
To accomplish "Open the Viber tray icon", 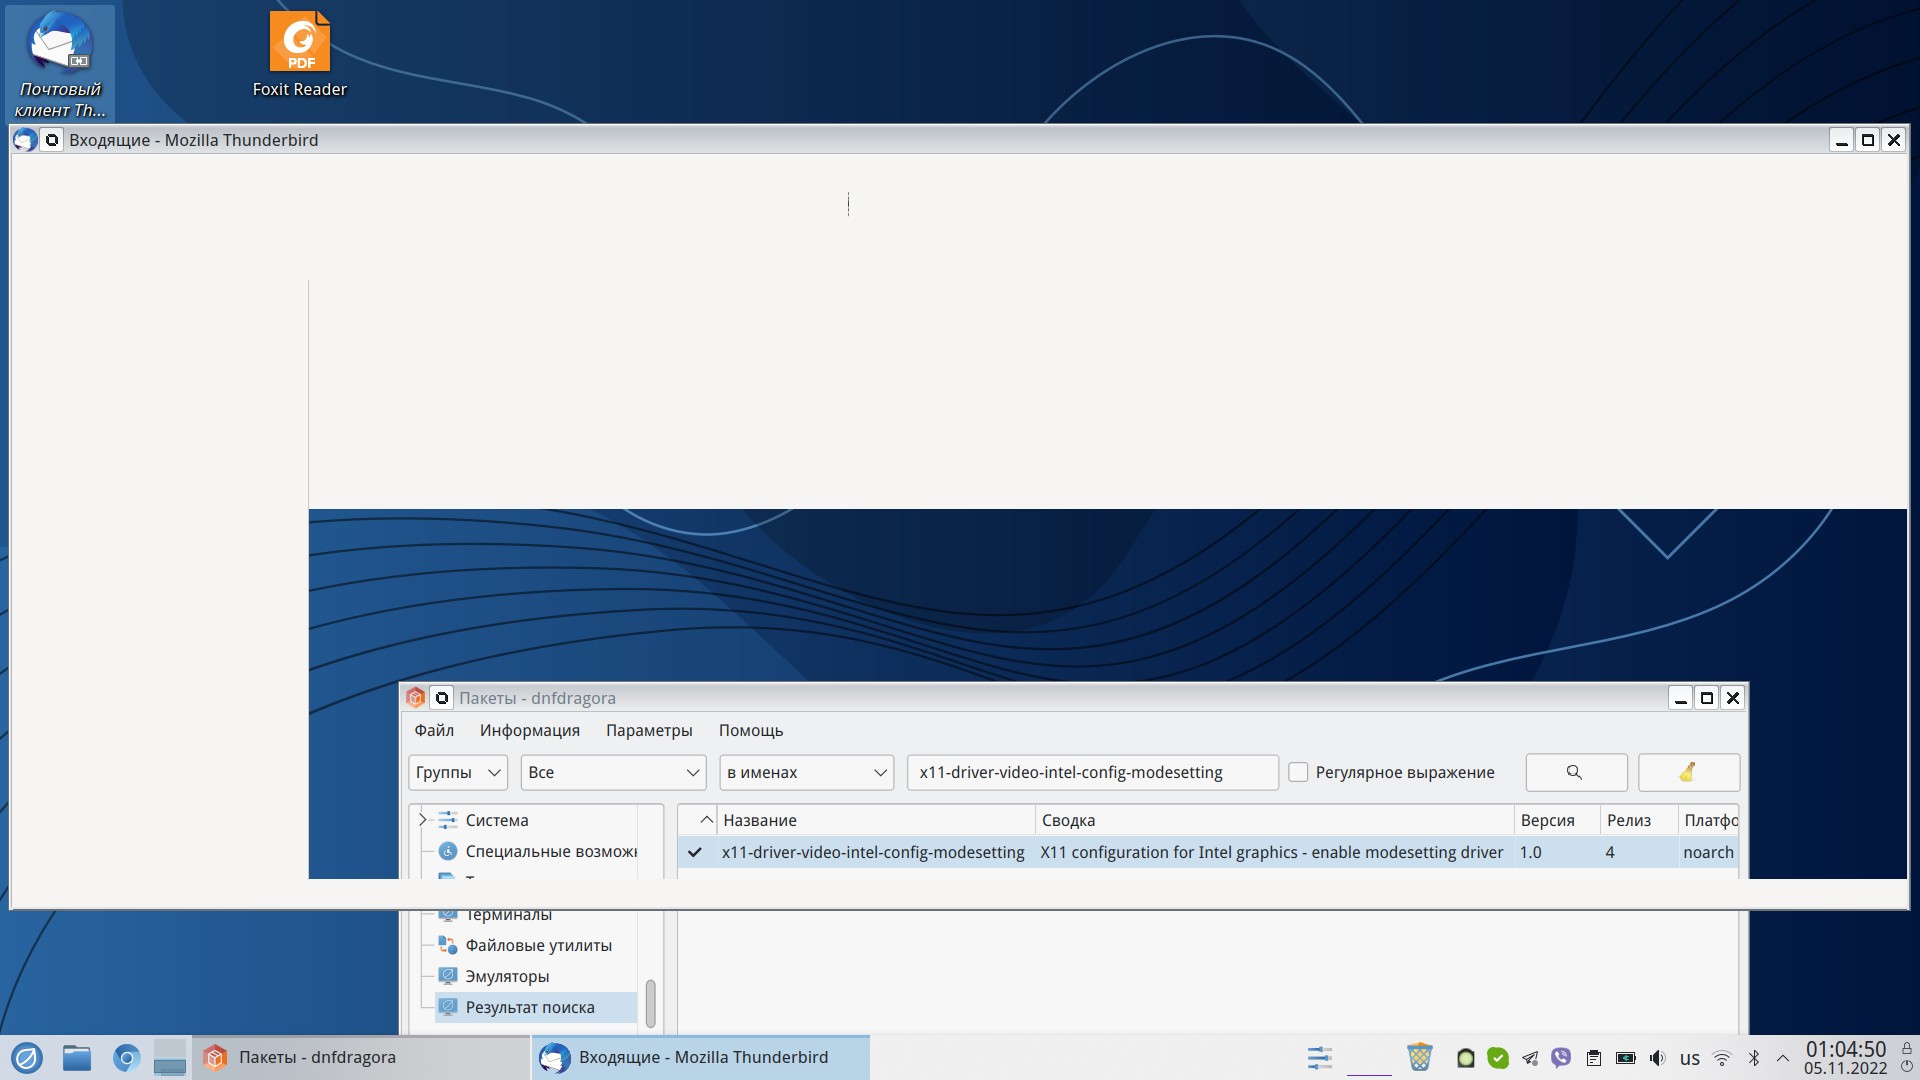I will (x=1561, y=1057).
